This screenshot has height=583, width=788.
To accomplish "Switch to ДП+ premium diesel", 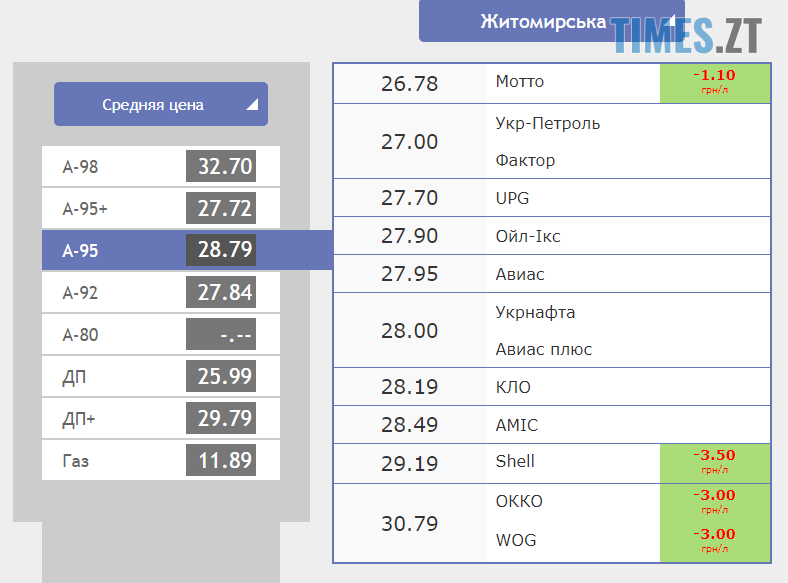I will pyautogui.click(x=160, y=419).
